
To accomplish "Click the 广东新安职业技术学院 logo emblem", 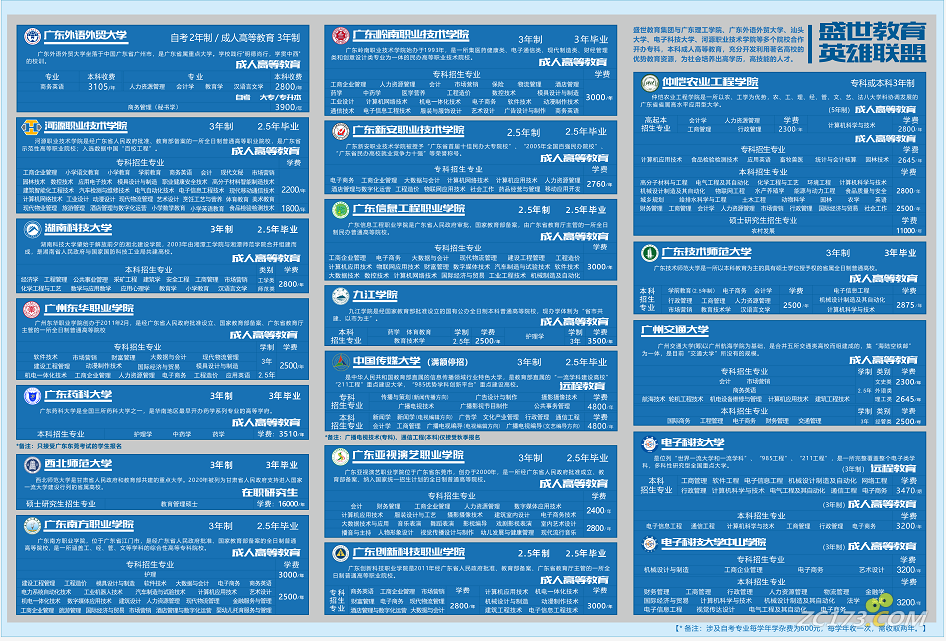I will [340, 131].
